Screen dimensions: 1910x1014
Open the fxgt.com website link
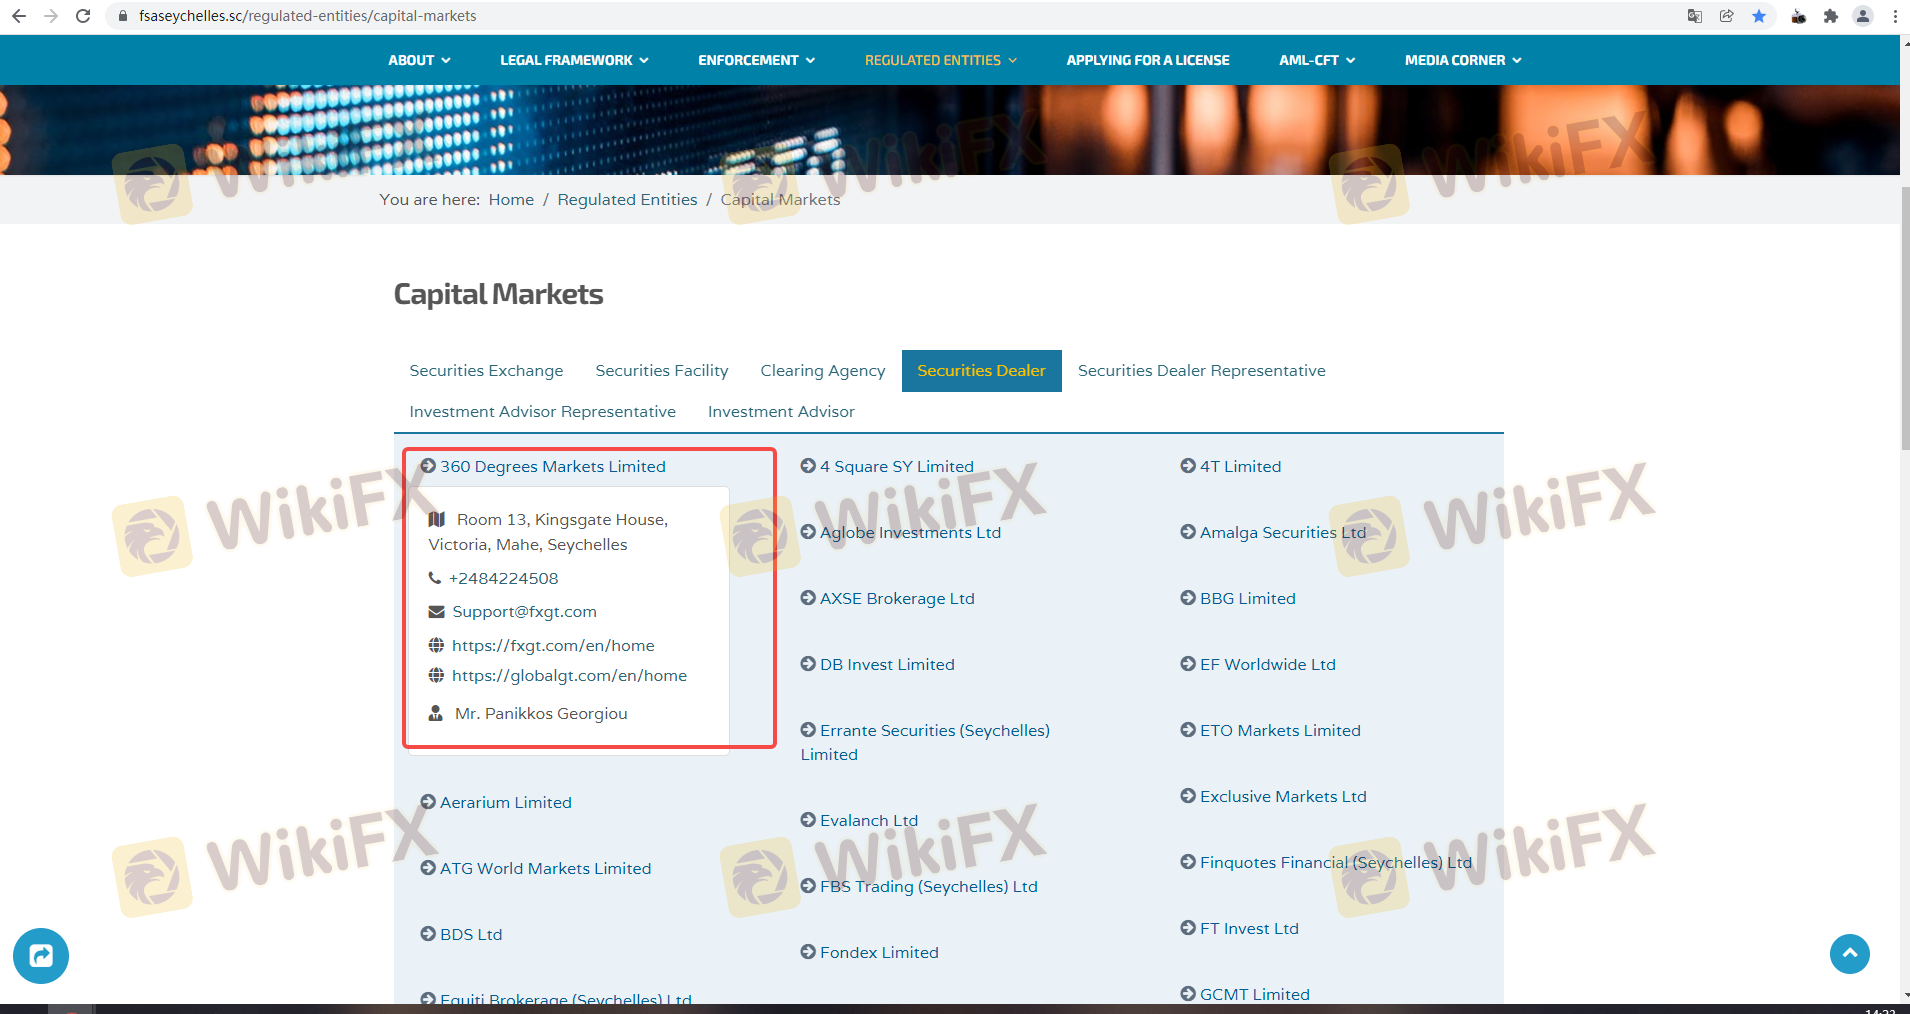pos(553,646)
